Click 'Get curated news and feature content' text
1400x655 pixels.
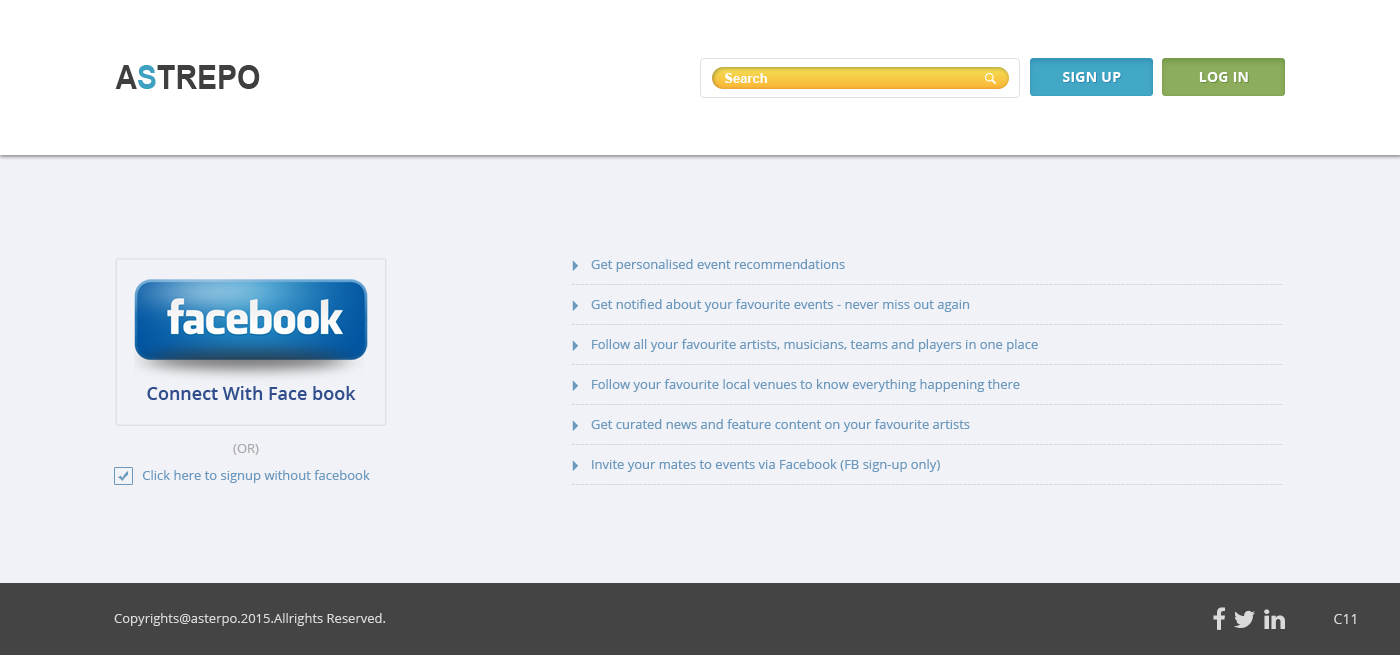pyautogui.click(x=780, y=425)
